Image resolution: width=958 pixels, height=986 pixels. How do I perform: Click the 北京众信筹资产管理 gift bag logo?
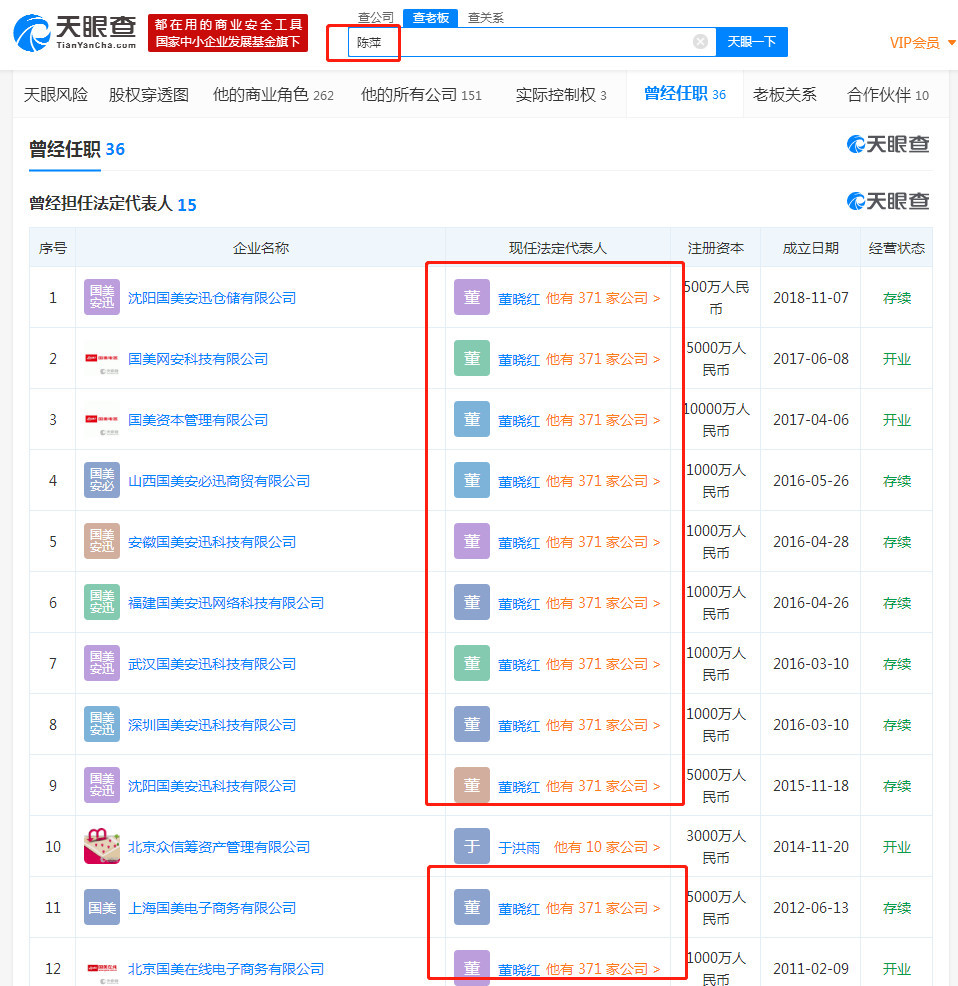click(102, 846)
